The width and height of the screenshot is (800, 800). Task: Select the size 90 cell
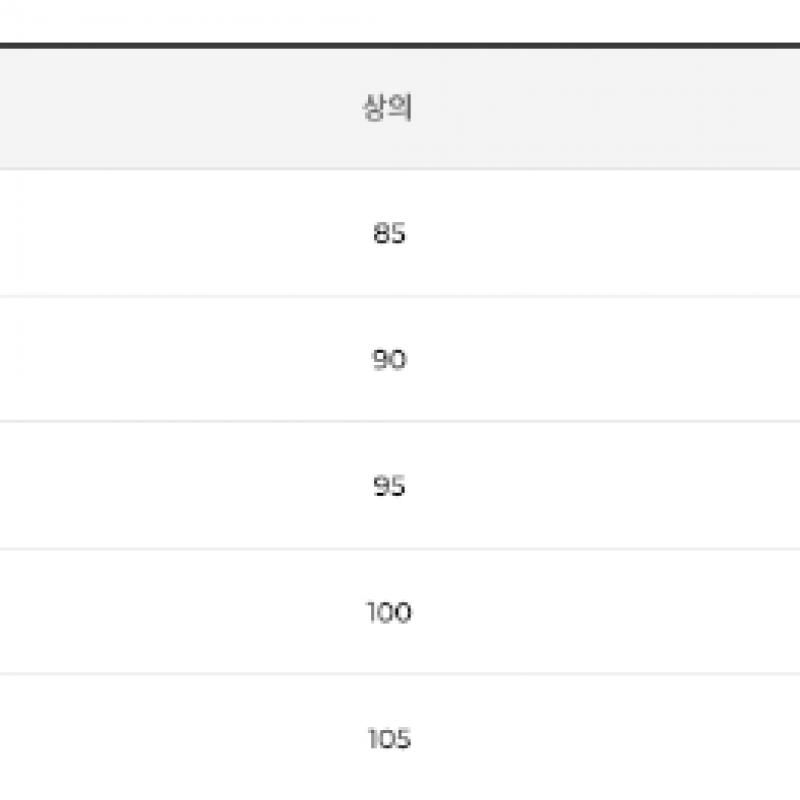point(388,360)
